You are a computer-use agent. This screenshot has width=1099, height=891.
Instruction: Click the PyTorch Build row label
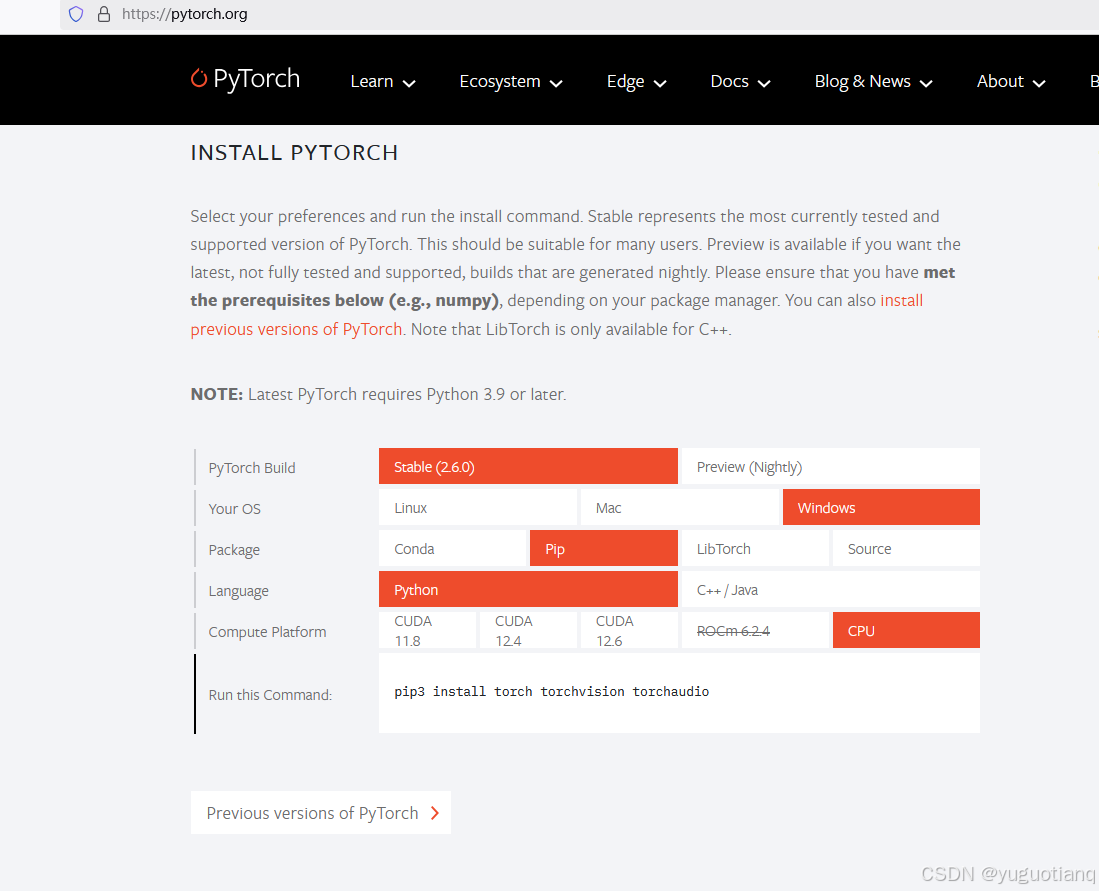(x=252, y=468)
